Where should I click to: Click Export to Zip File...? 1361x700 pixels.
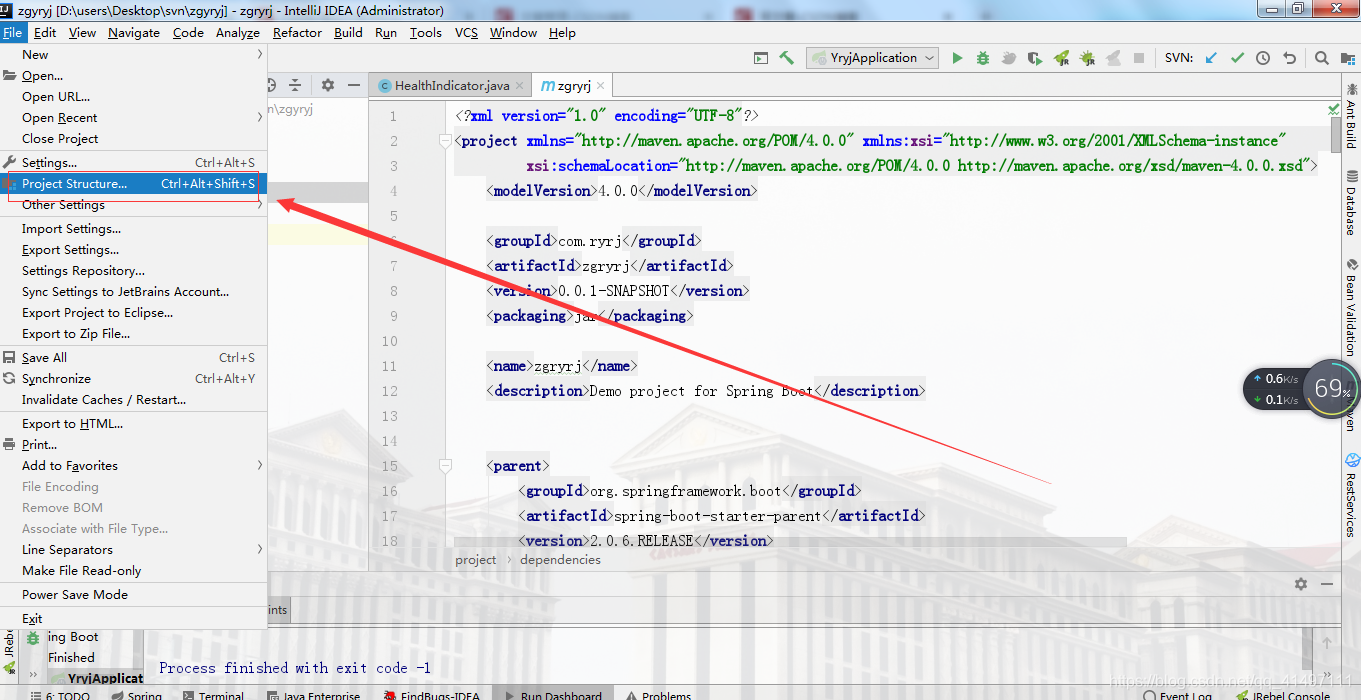(x=135, y=333)
